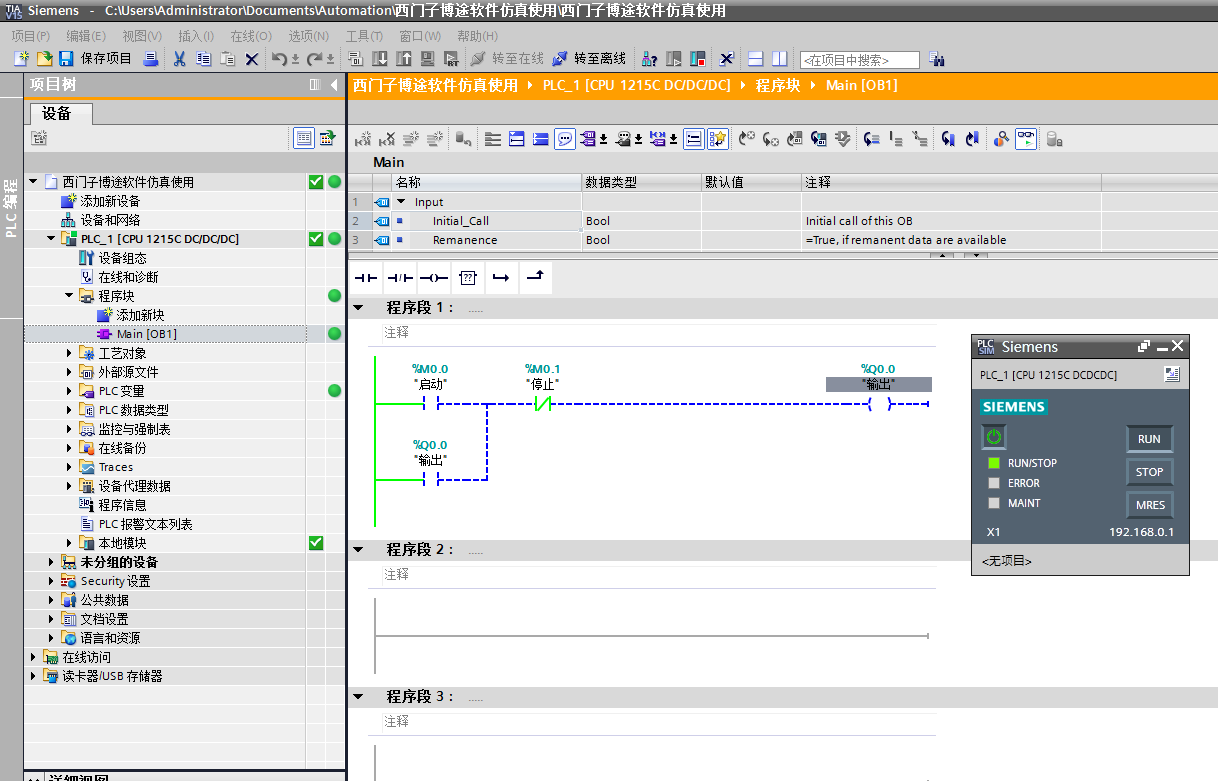The width and height of the screenshot is (1218, 781).
Task: Click RUN button in PLCSIM
Action: (1149, 439)
